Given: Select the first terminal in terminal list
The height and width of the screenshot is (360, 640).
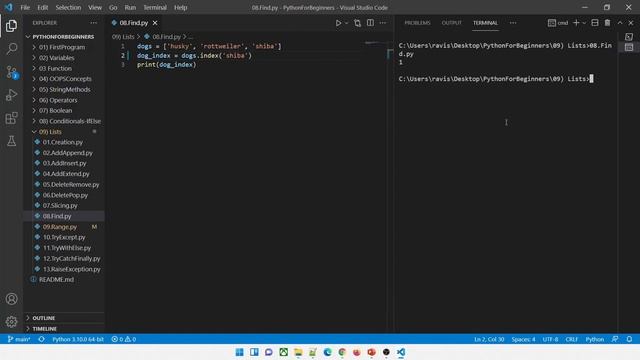Looking at the screenshot, I should (629, 37).
